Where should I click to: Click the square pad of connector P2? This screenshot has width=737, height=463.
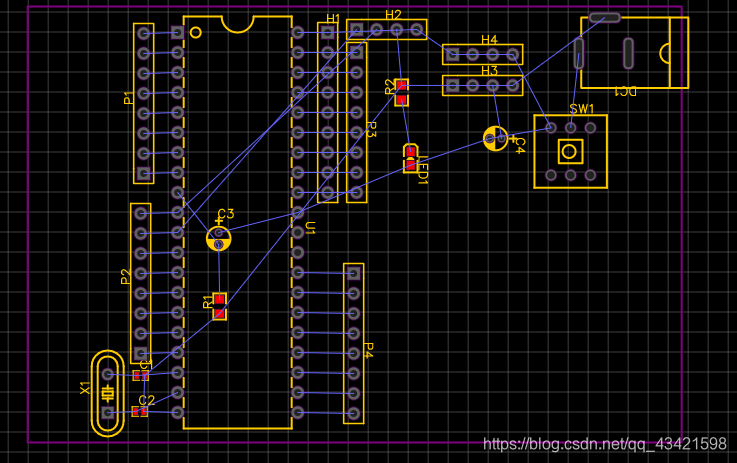pyautogui.click(x=140, y=353)
